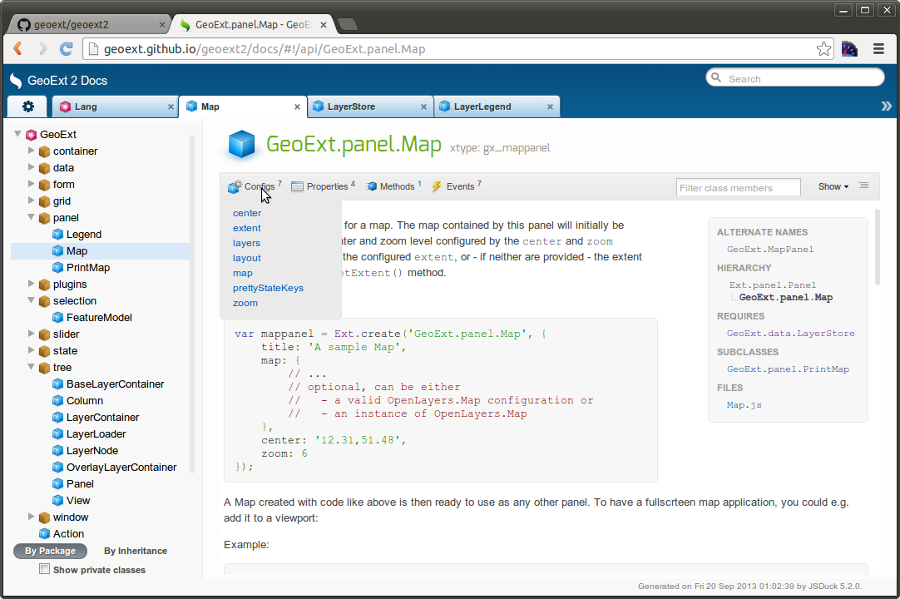
Task: Click the browser extension flag icon
Action: click(x=849, y=49)
